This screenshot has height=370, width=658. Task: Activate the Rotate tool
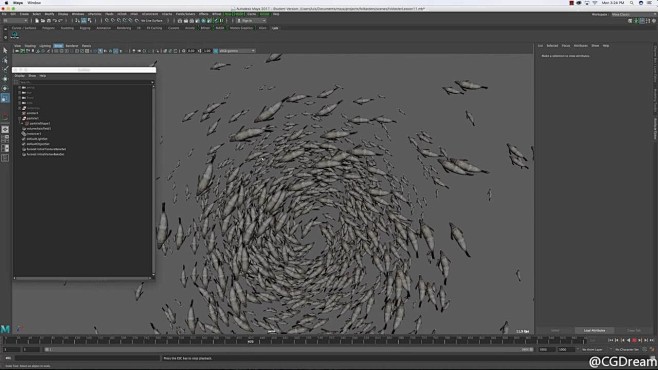click(5, 89)
